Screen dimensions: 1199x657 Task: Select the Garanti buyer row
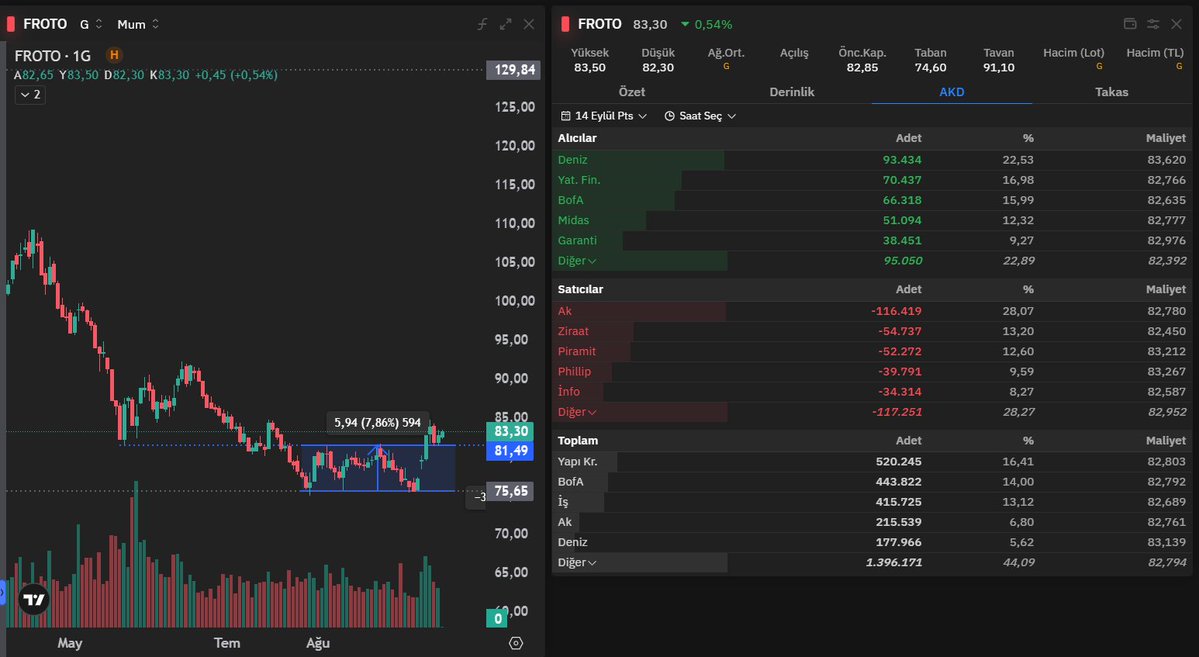[872, 240]
